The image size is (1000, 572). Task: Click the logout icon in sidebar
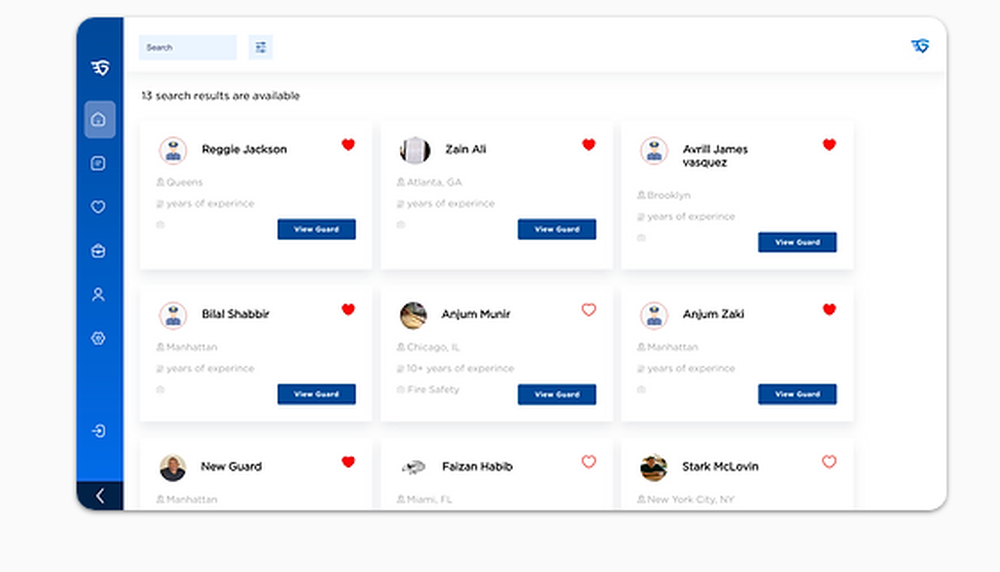[x=98, y=431]
